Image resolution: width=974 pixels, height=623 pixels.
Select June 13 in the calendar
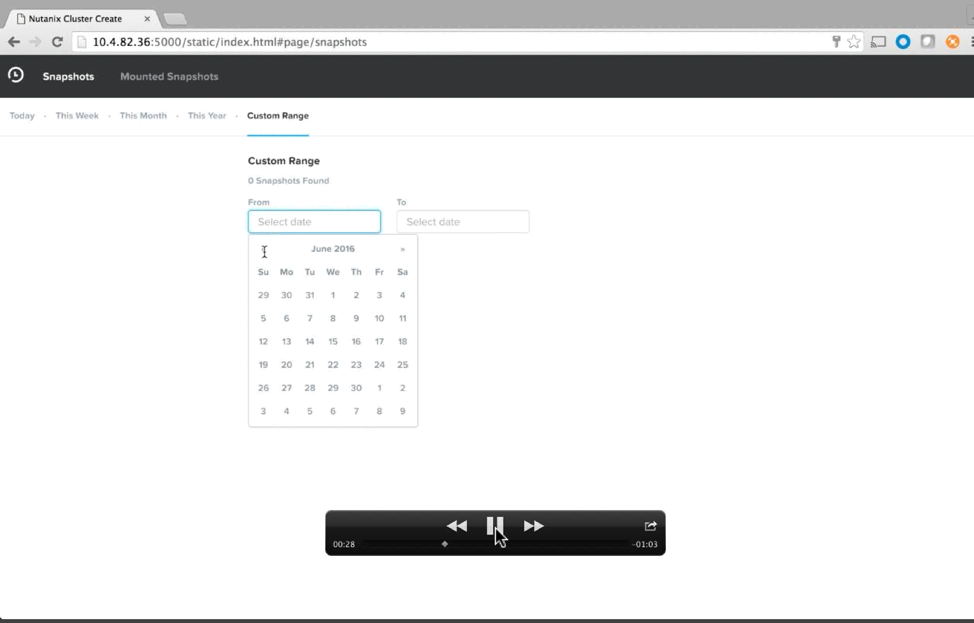(286, 342)
